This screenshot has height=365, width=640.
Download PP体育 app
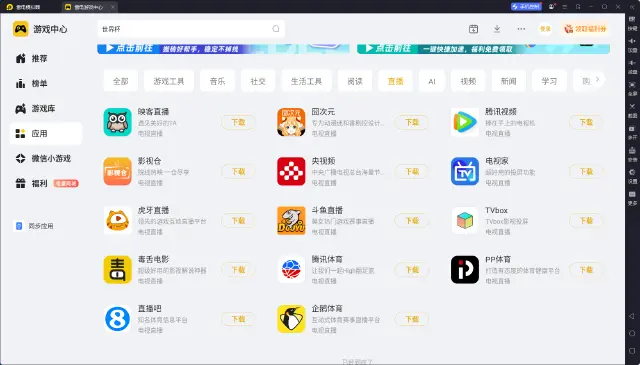tap(586, 270)
